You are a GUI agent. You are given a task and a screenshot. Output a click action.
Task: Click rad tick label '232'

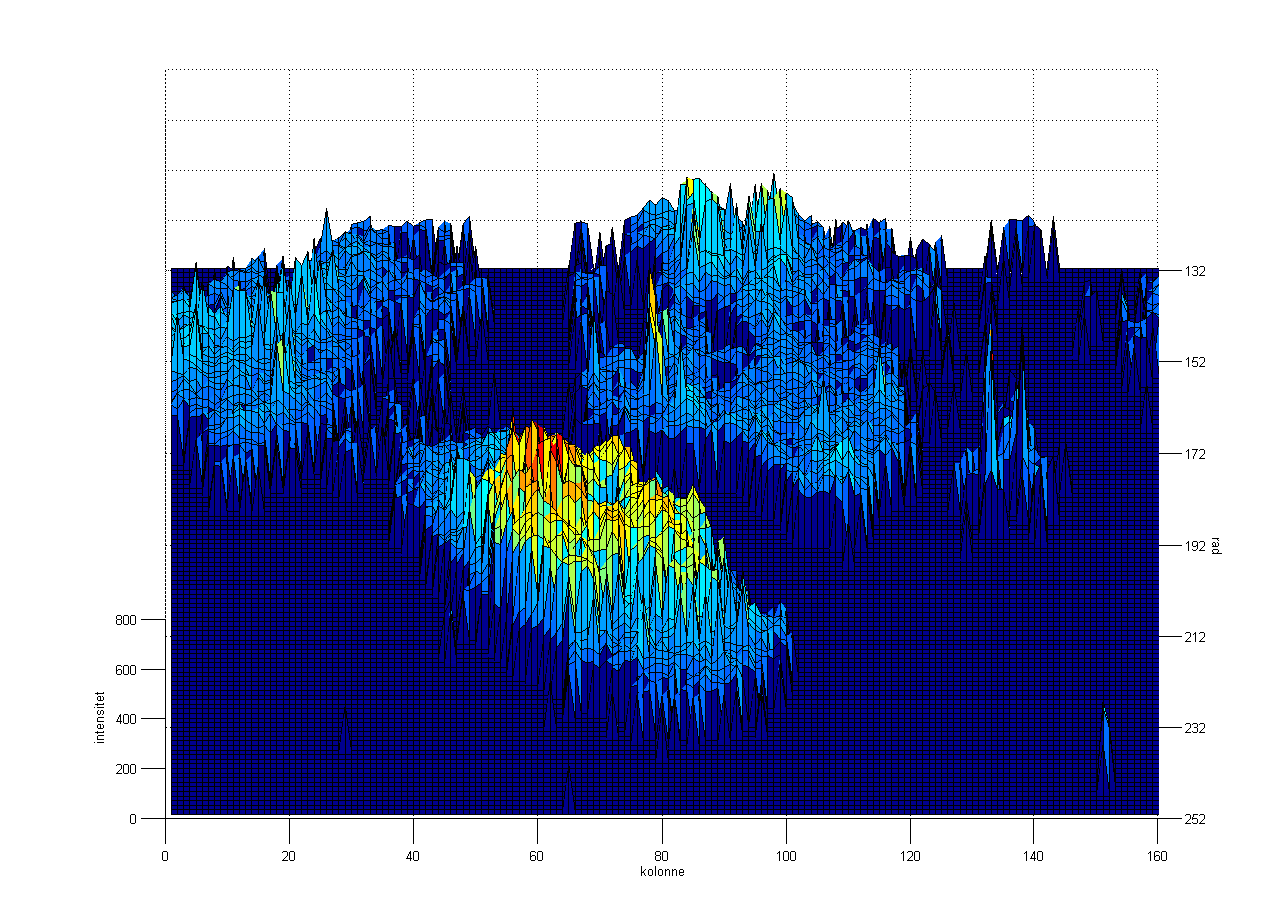pyautogui.click(x=1196, y=728)
